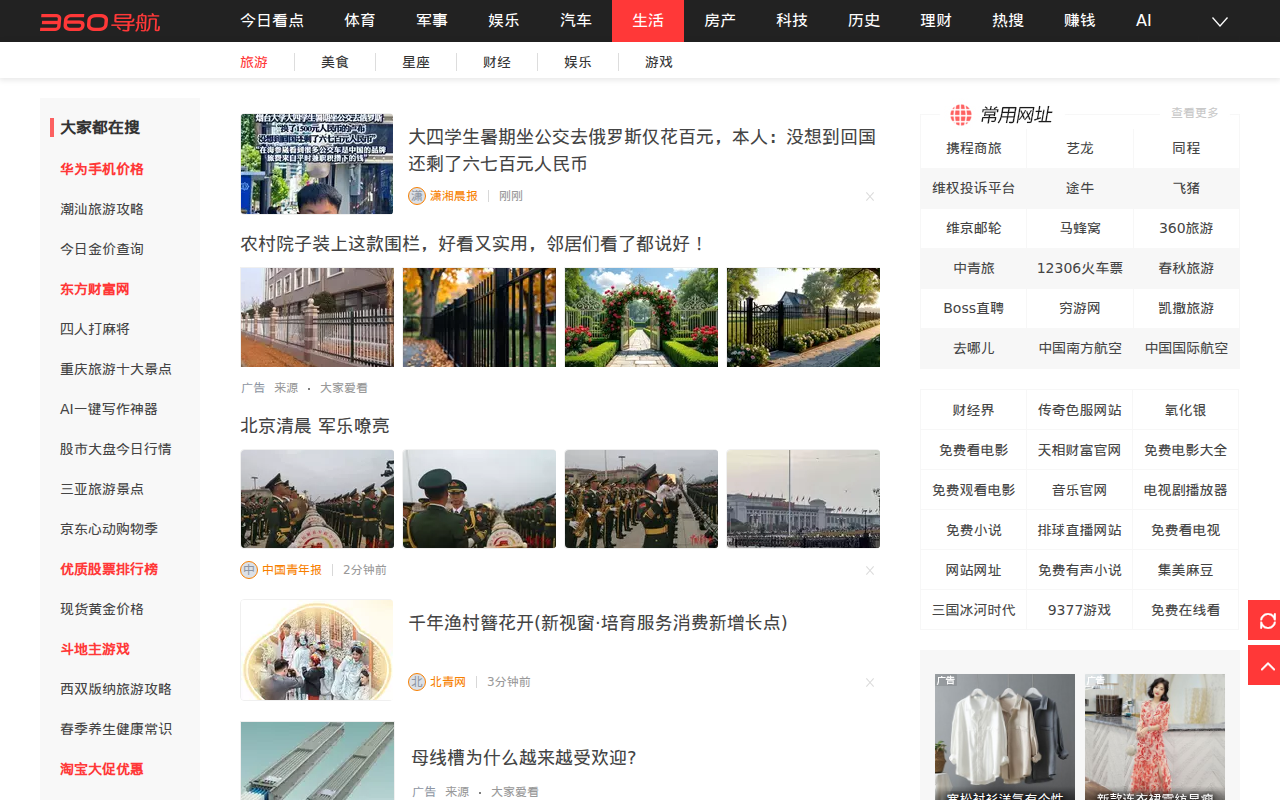
Task: Open the 星座 sub-category tab
Action: point(416,62)
